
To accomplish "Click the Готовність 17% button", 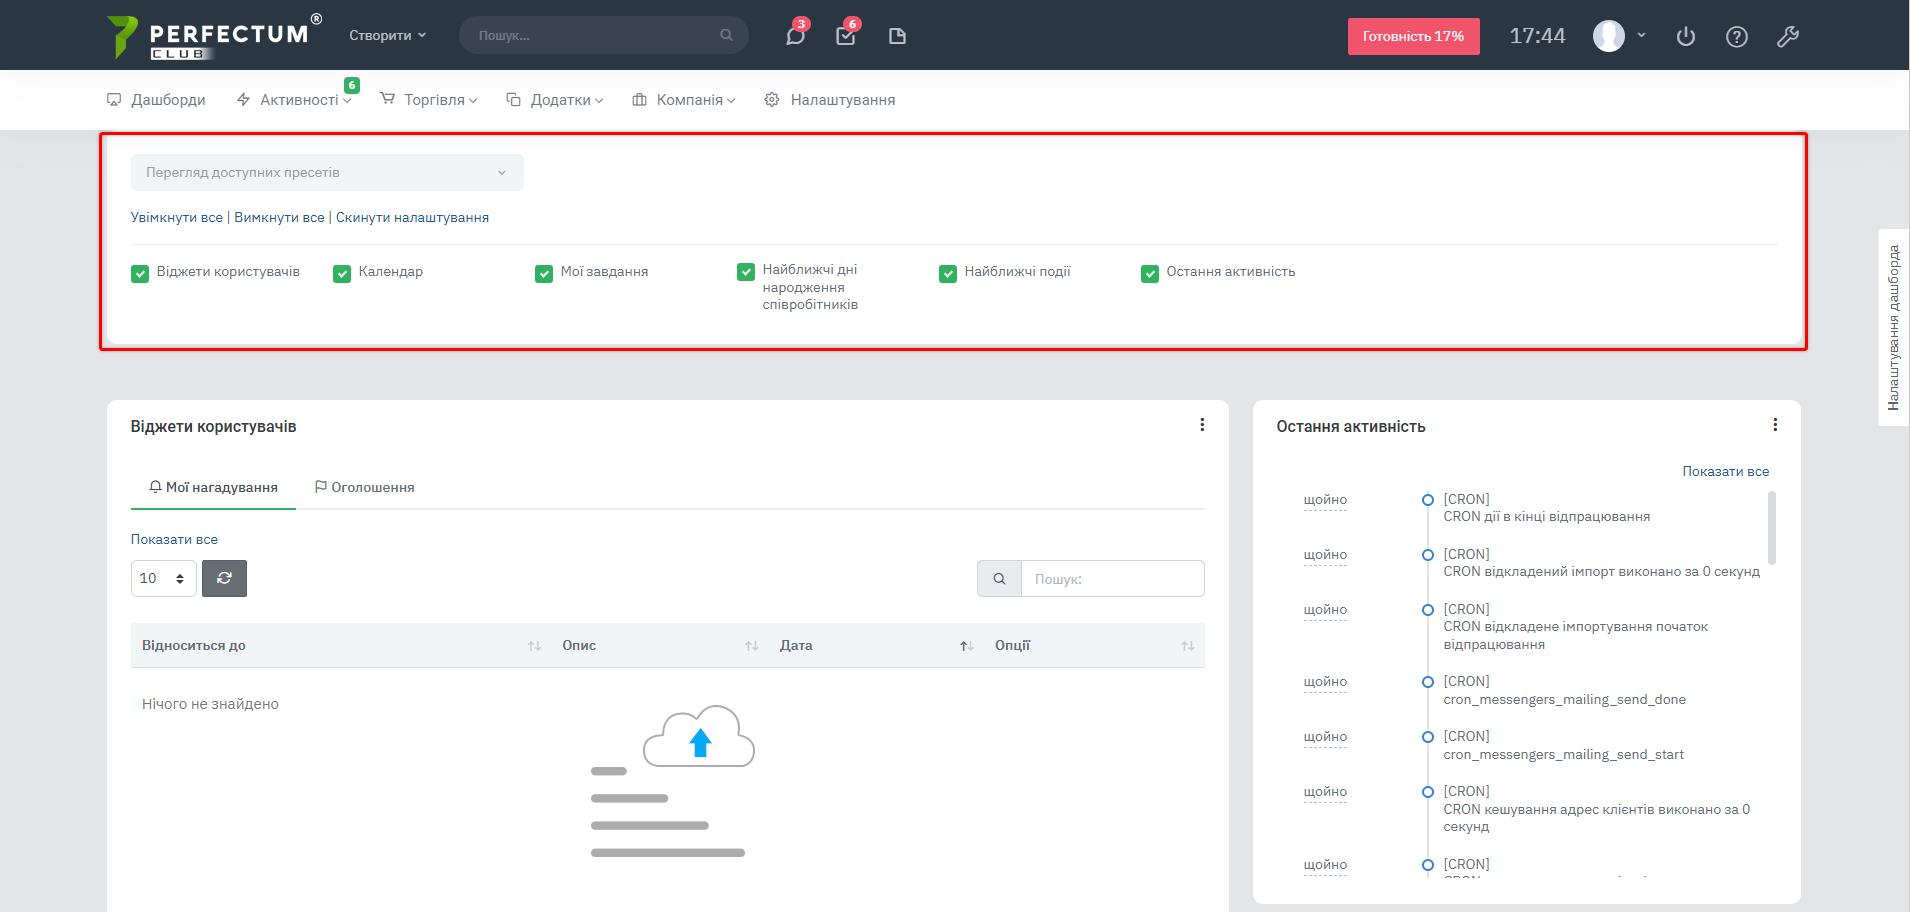I will click(1413, 36).
